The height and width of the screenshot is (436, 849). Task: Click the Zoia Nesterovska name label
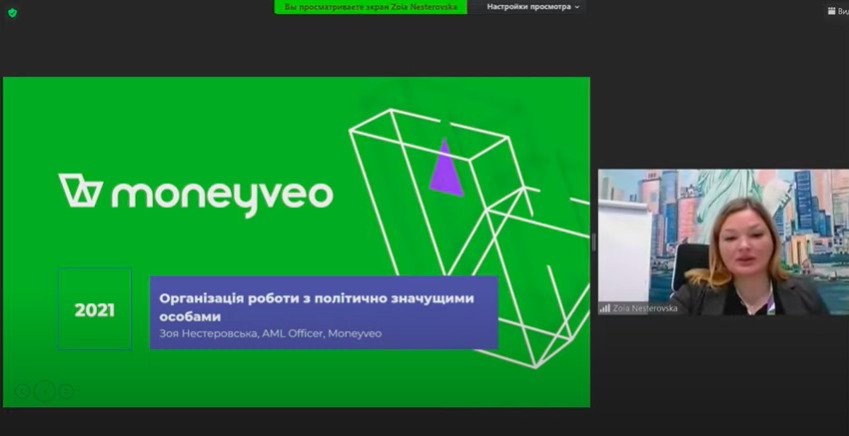click(645, 309)
